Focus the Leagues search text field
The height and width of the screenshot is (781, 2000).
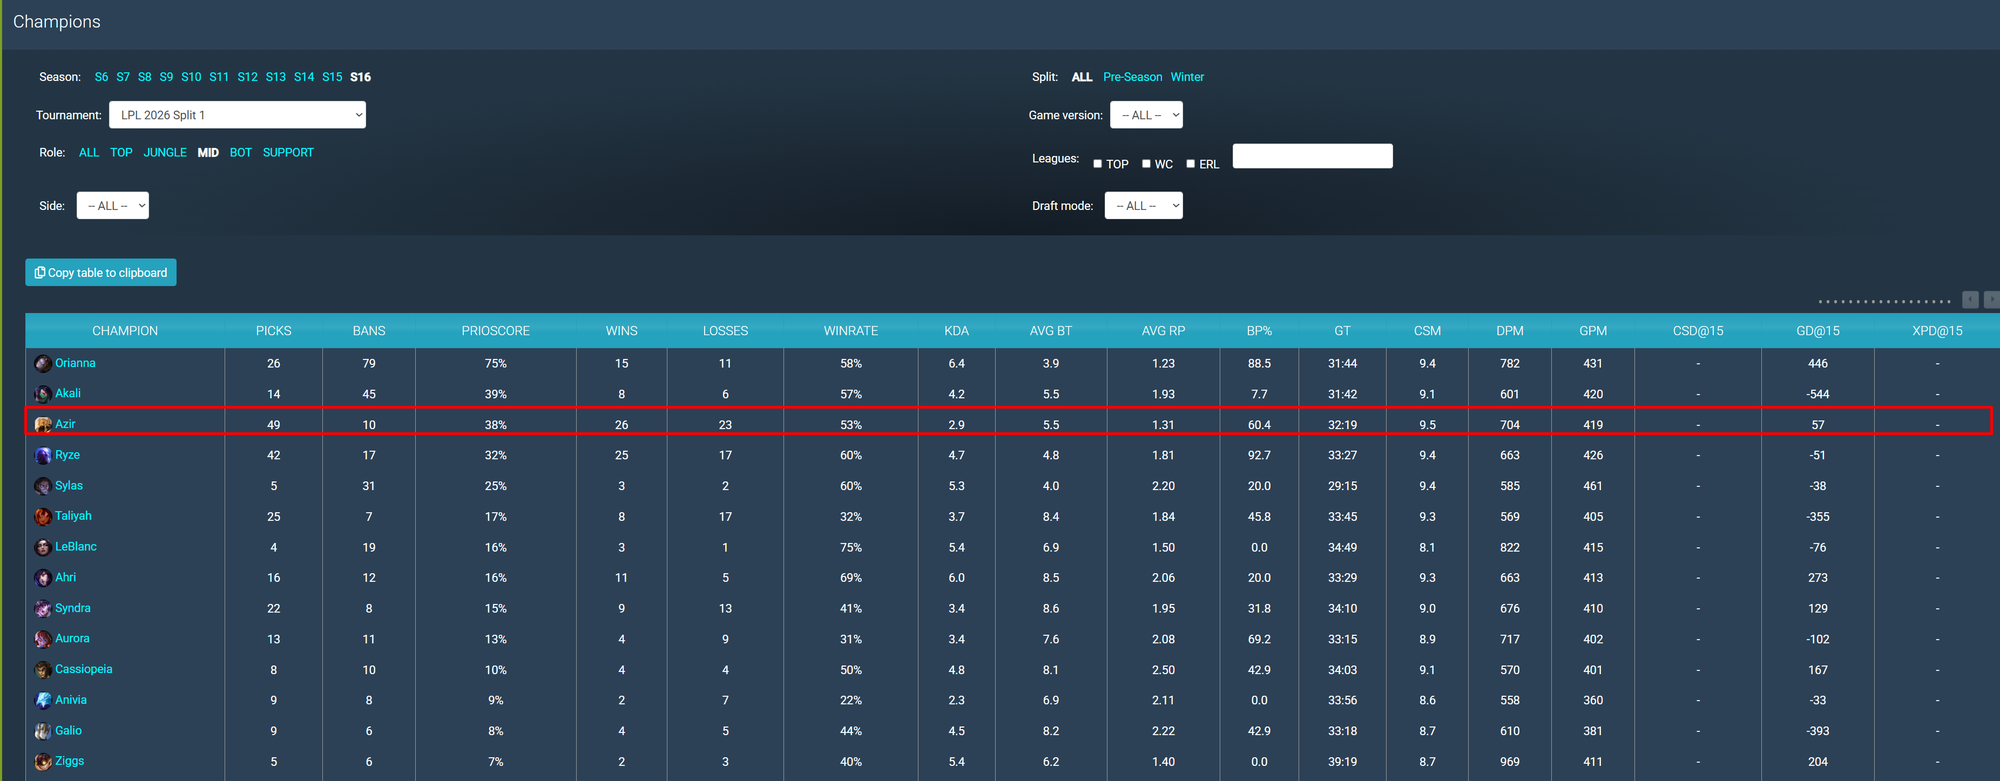tap(1312, 156)
